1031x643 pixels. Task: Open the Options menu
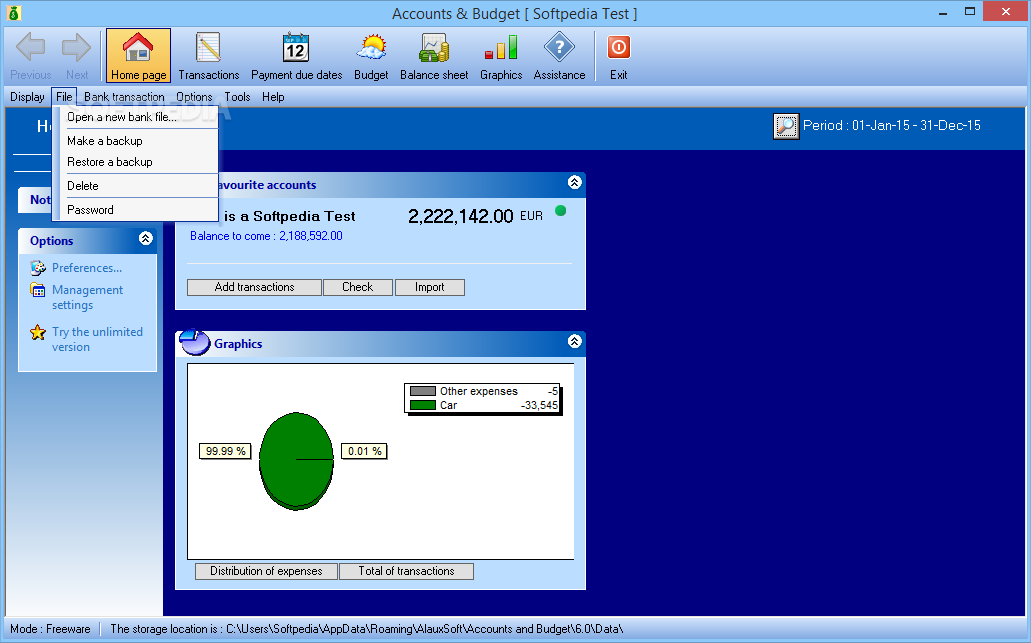click(194, 97)
